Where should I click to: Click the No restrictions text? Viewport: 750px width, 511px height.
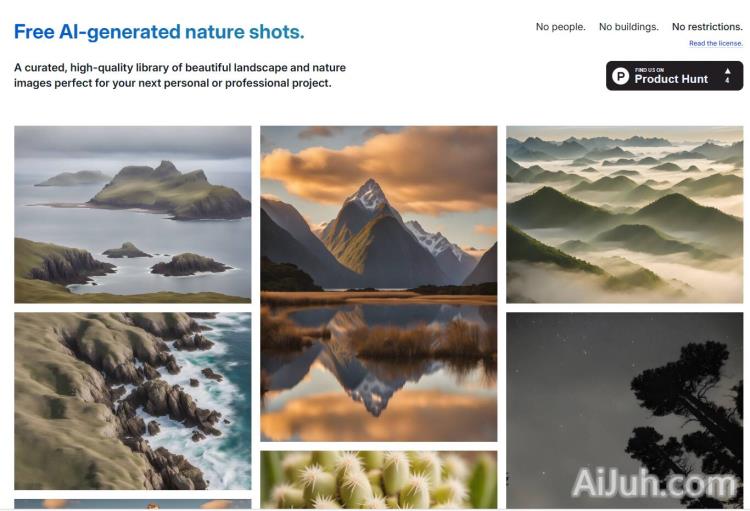707,27
